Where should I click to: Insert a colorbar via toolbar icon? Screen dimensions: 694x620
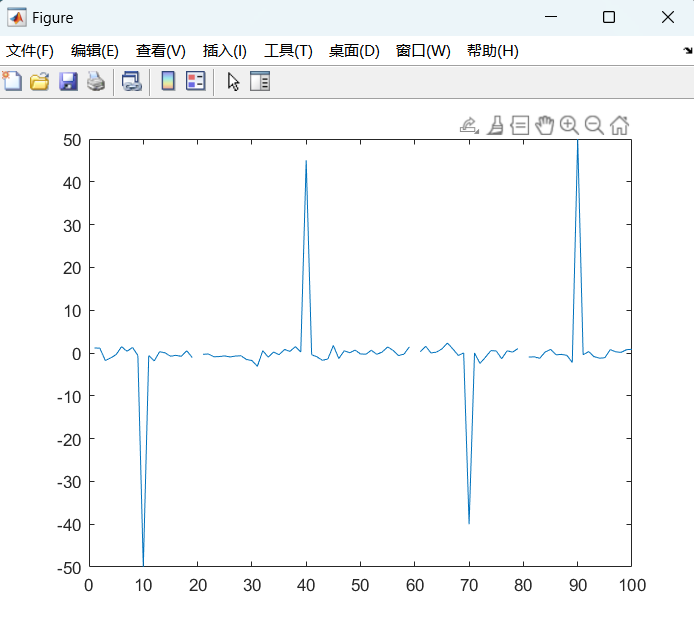pos(168,81)
